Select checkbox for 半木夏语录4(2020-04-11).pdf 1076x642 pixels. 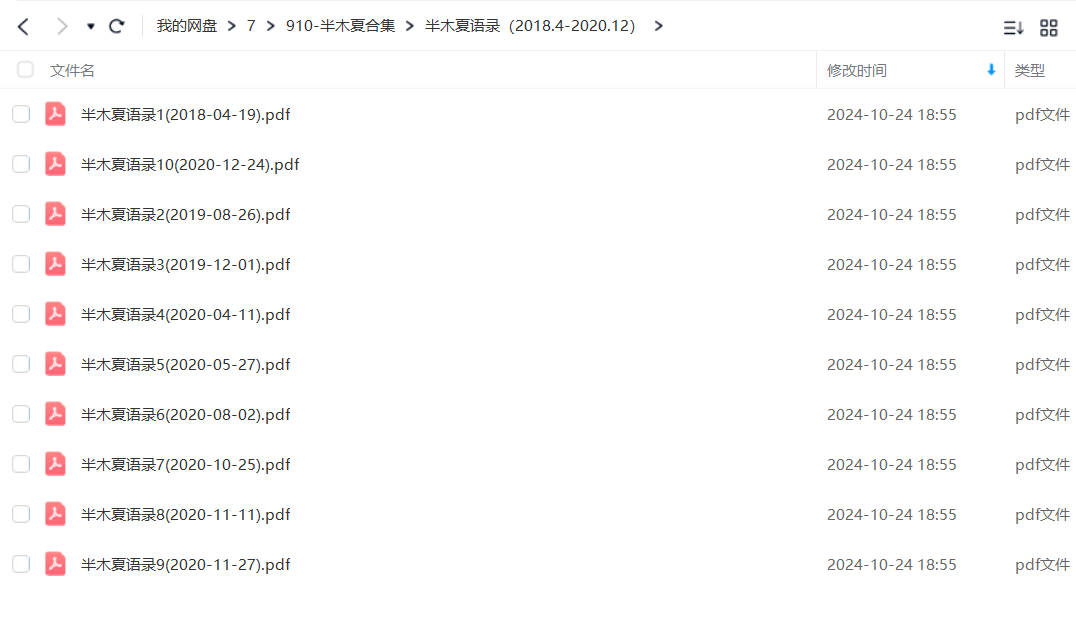(x=21, y=314)
